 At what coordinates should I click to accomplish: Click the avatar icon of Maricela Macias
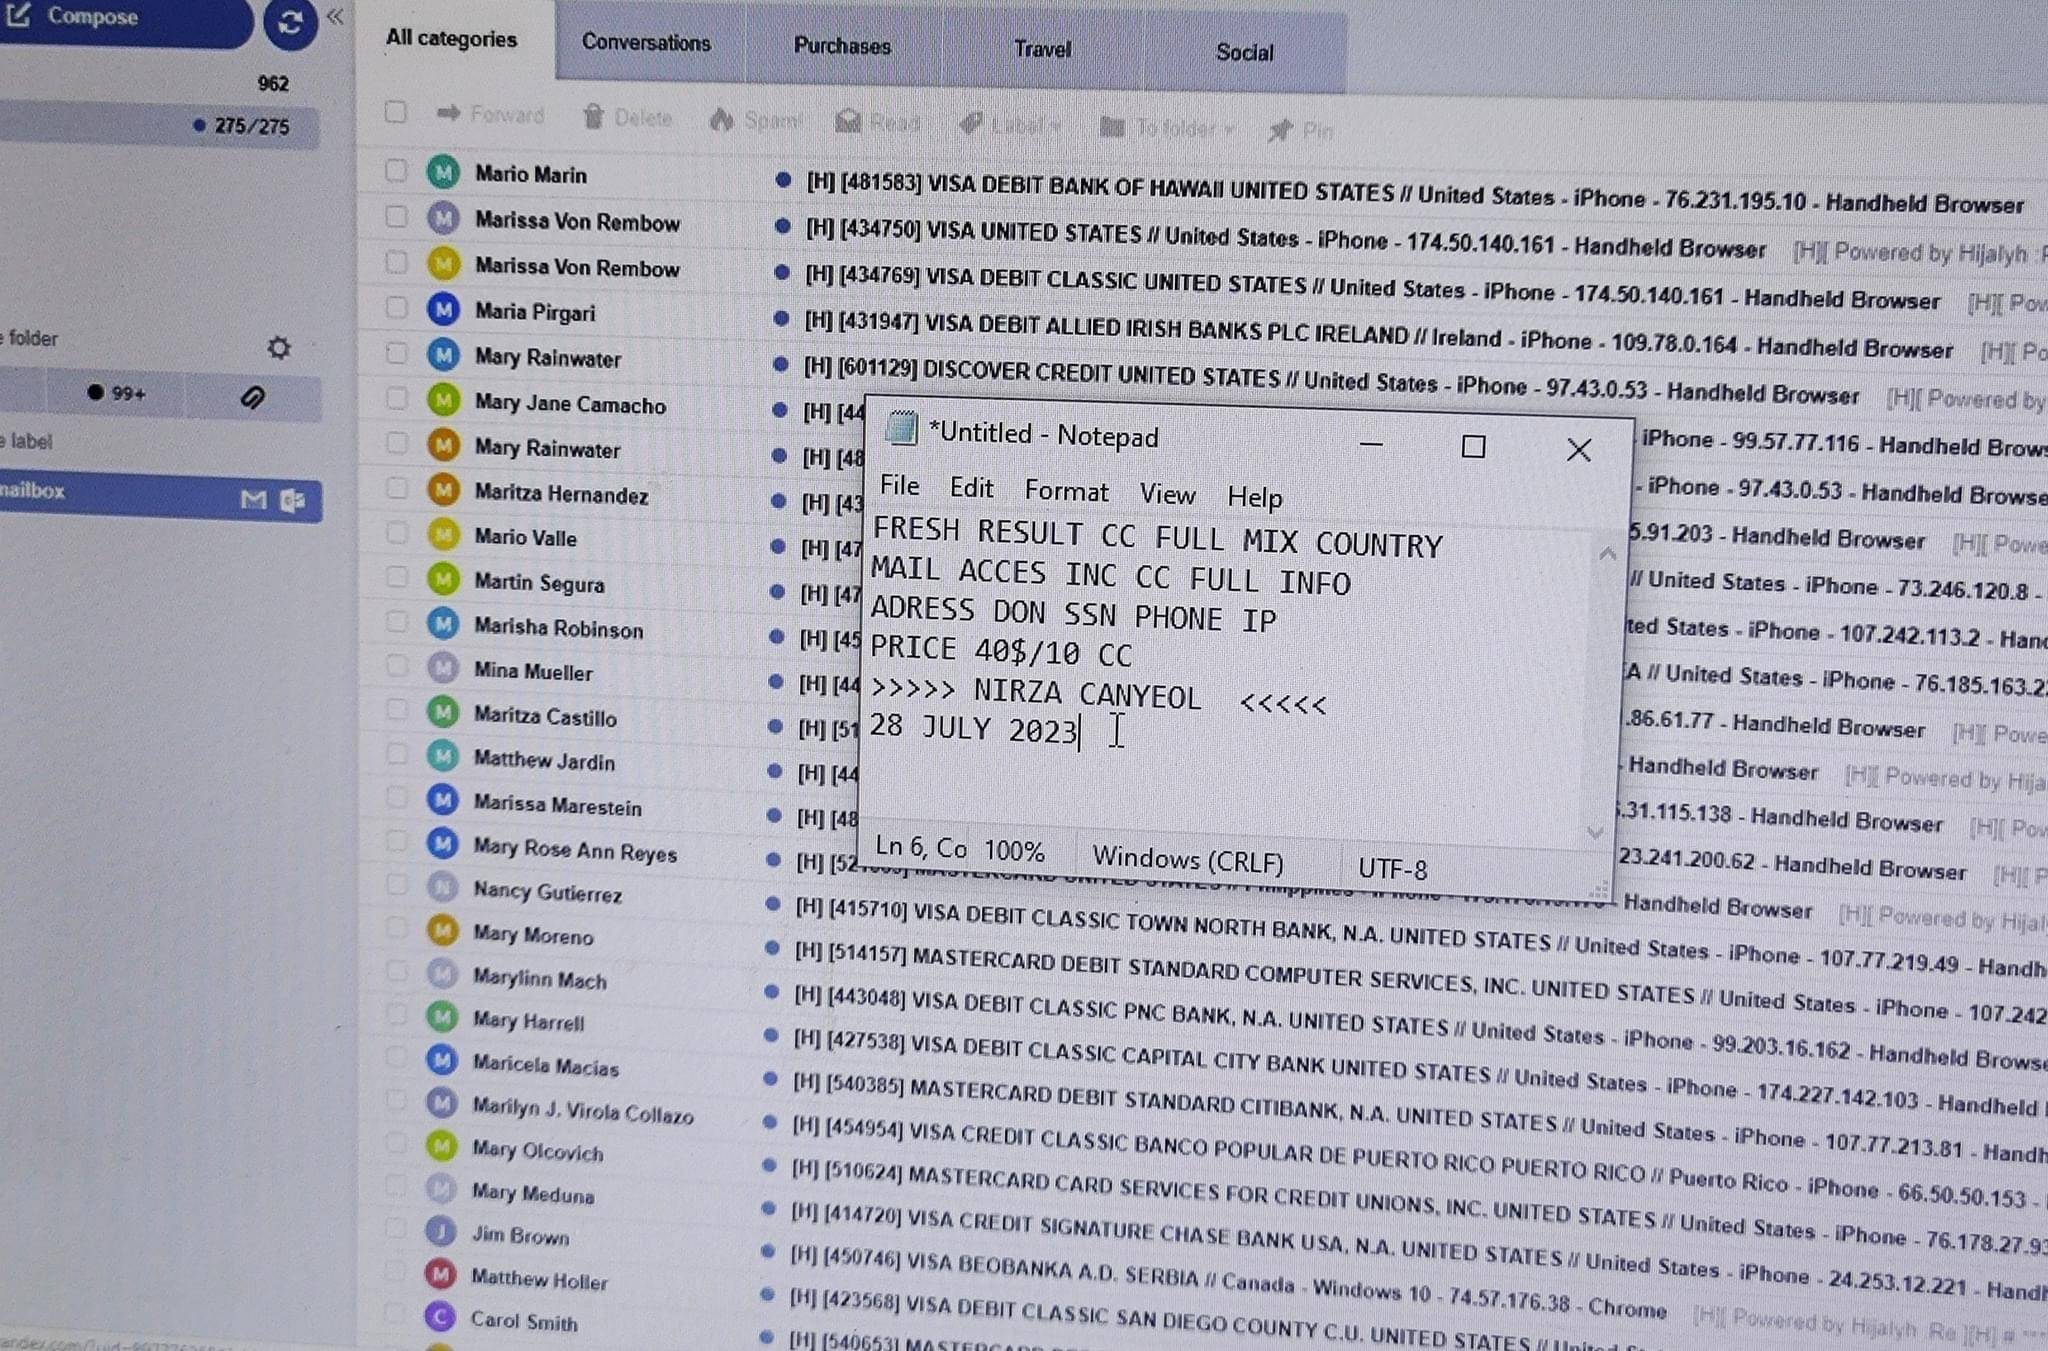click(442, 1059)
